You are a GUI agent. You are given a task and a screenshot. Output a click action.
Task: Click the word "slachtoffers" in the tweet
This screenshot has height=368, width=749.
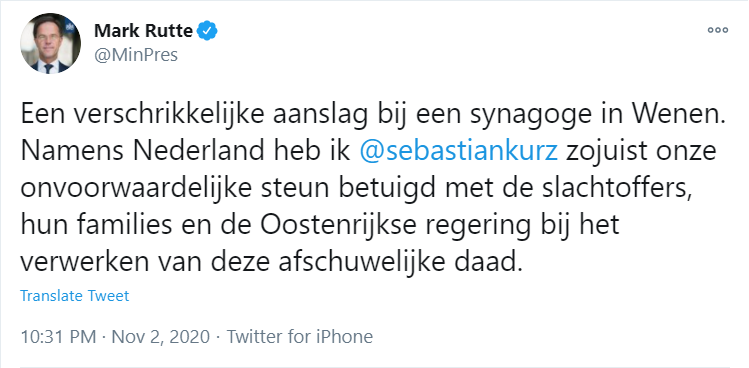pyautogui.click(x=620, y=189)
